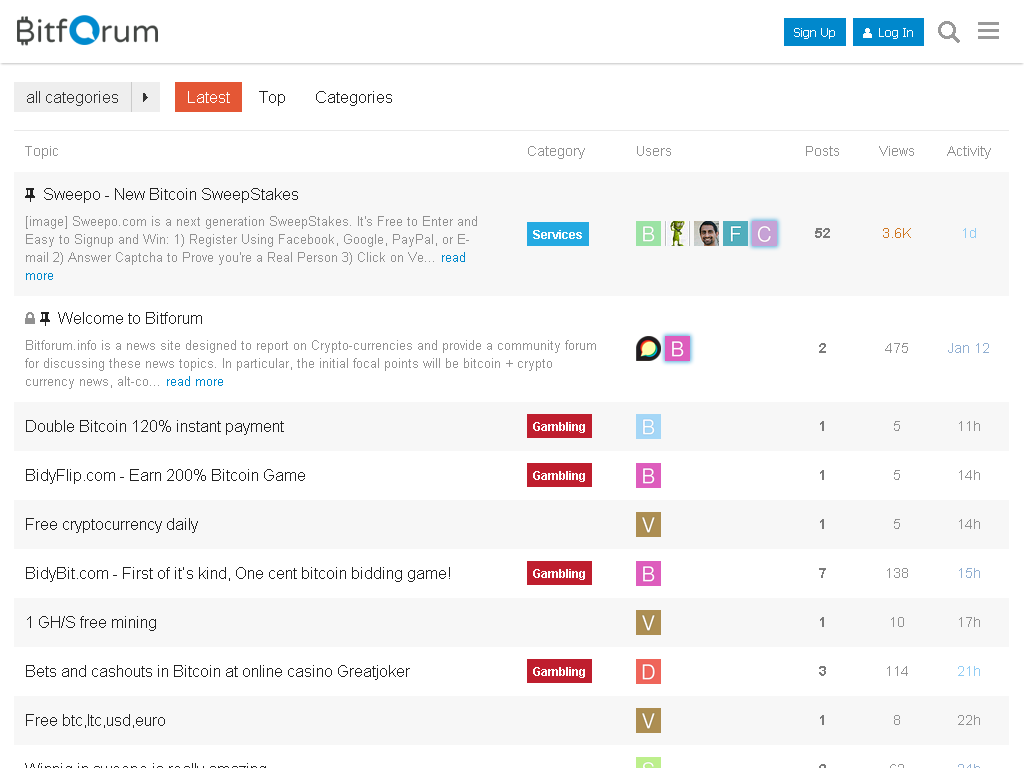Click 21h activity on Greatjoker casino row
Viewport: 1024px width, 768px height.
[969, 671]
